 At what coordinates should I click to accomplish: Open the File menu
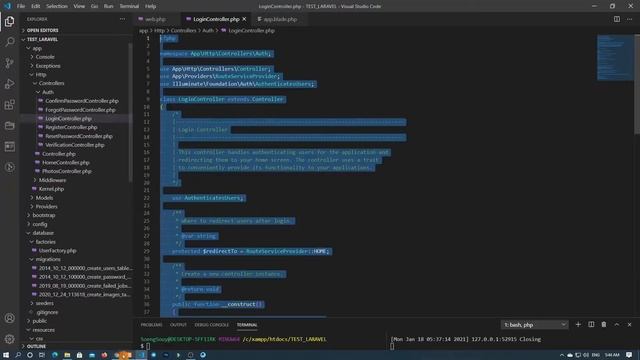click(x=21, y=6)
